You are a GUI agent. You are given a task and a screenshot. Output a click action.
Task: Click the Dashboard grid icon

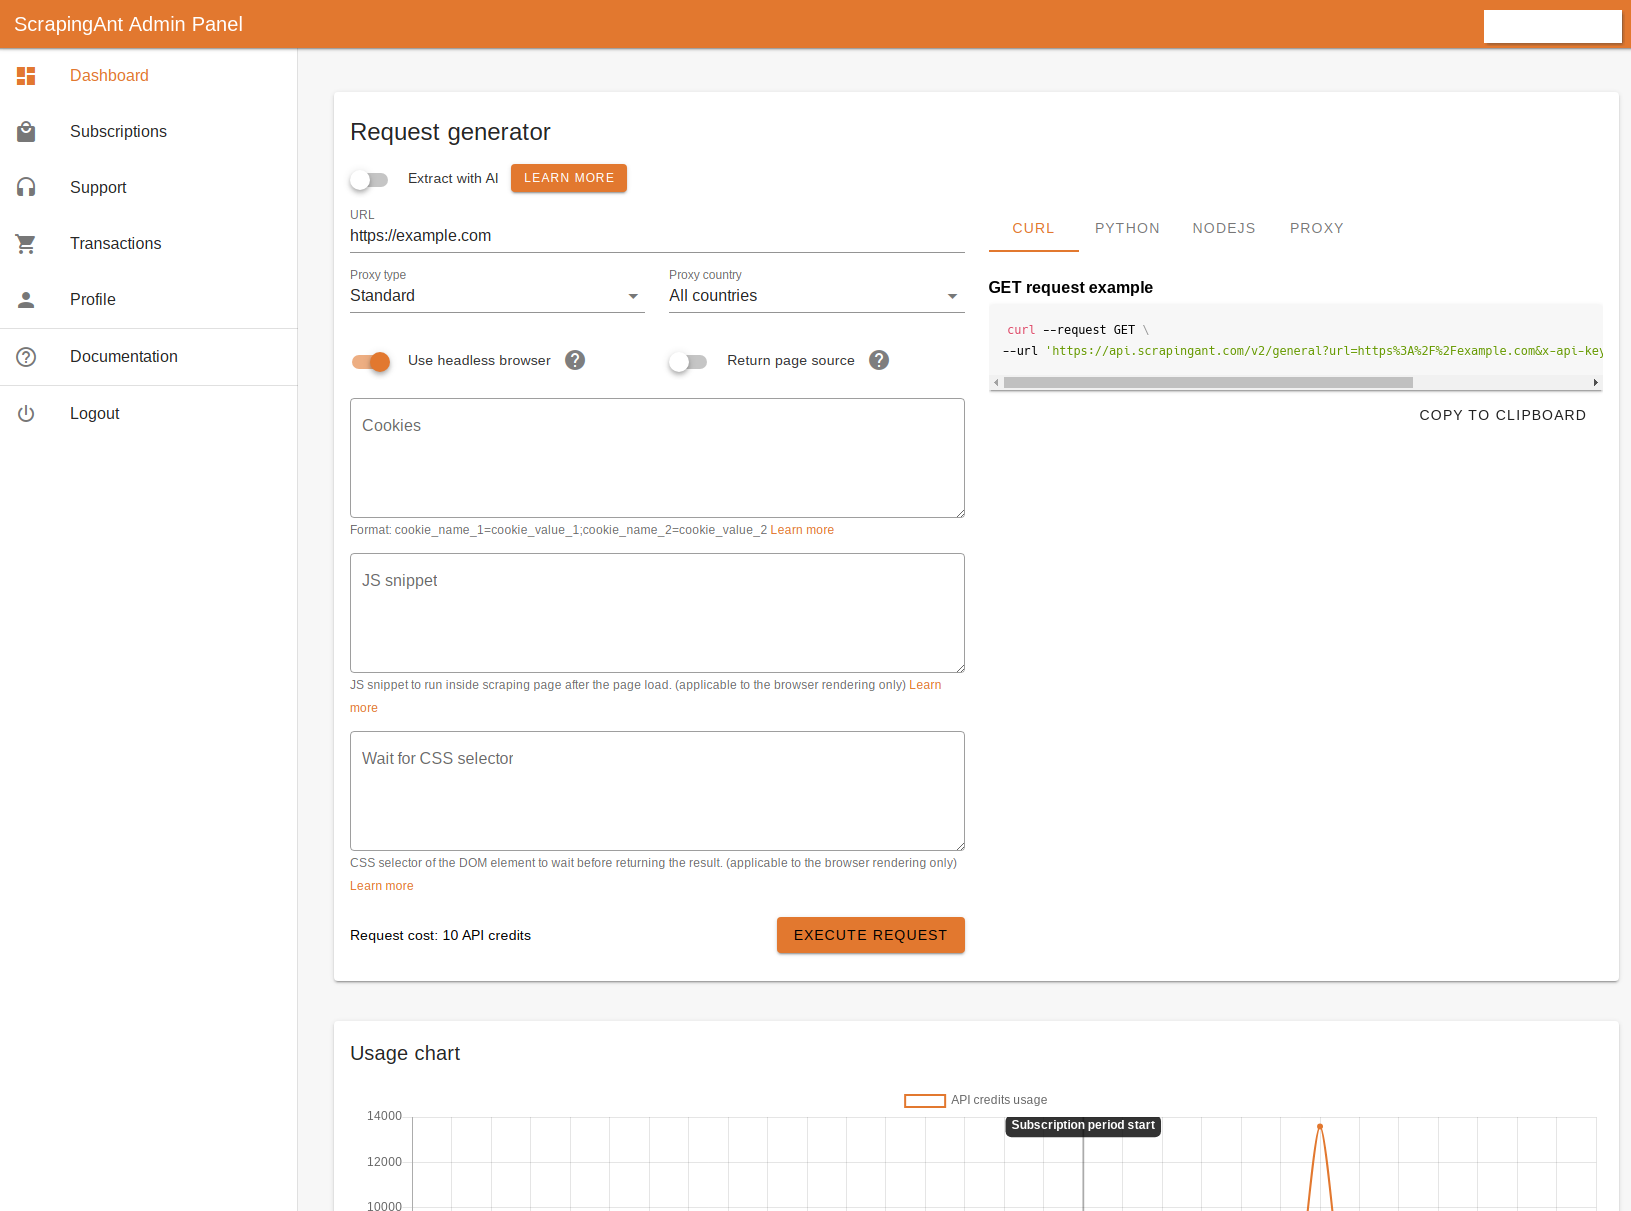[26, 76]
